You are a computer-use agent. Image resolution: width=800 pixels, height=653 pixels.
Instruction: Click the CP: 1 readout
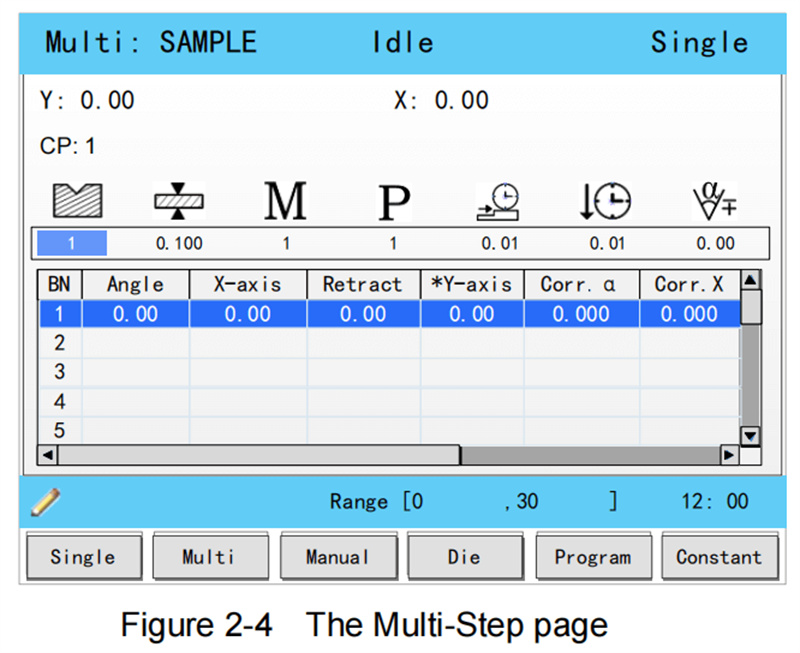[67, 146]
